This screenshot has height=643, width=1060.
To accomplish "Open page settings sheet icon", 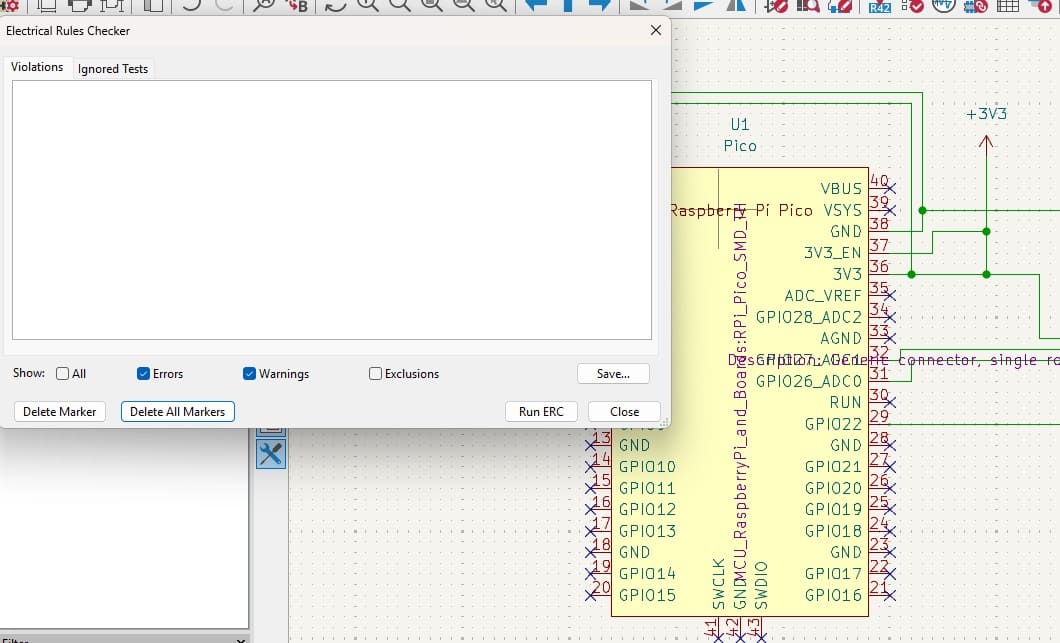I will pos(47,5).
